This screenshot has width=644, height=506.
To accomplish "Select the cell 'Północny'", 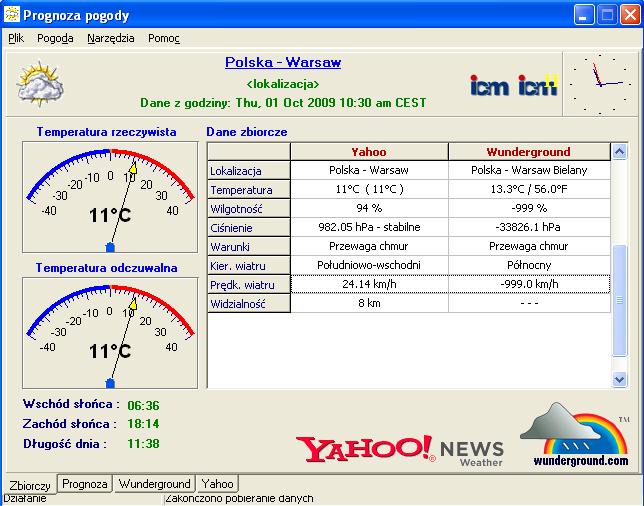I will click(x=529, y=265).
